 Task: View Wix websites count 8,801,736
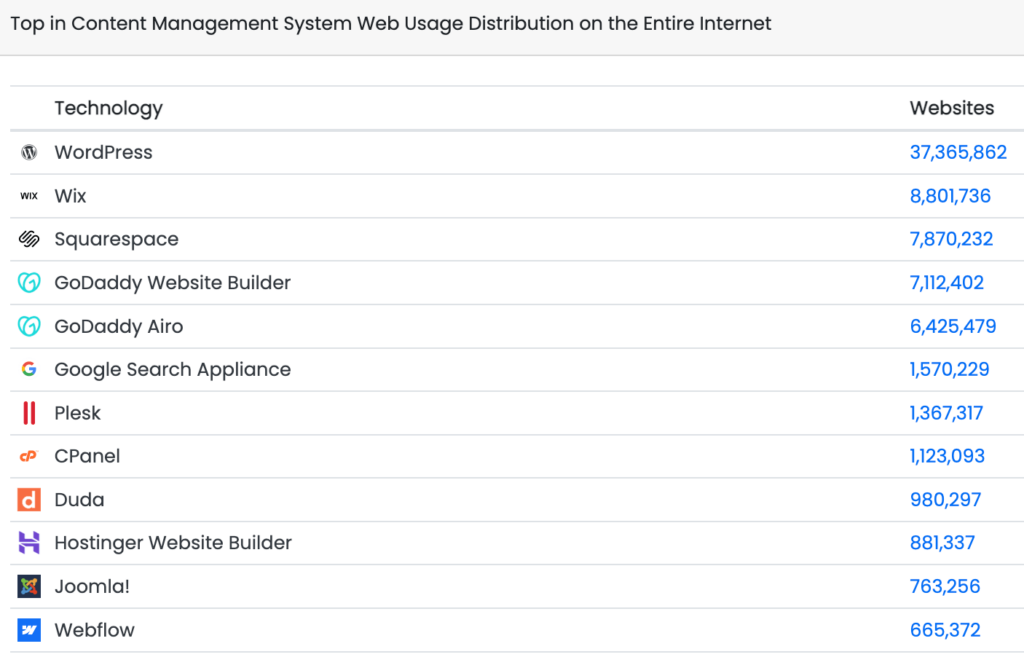point(950,196)
